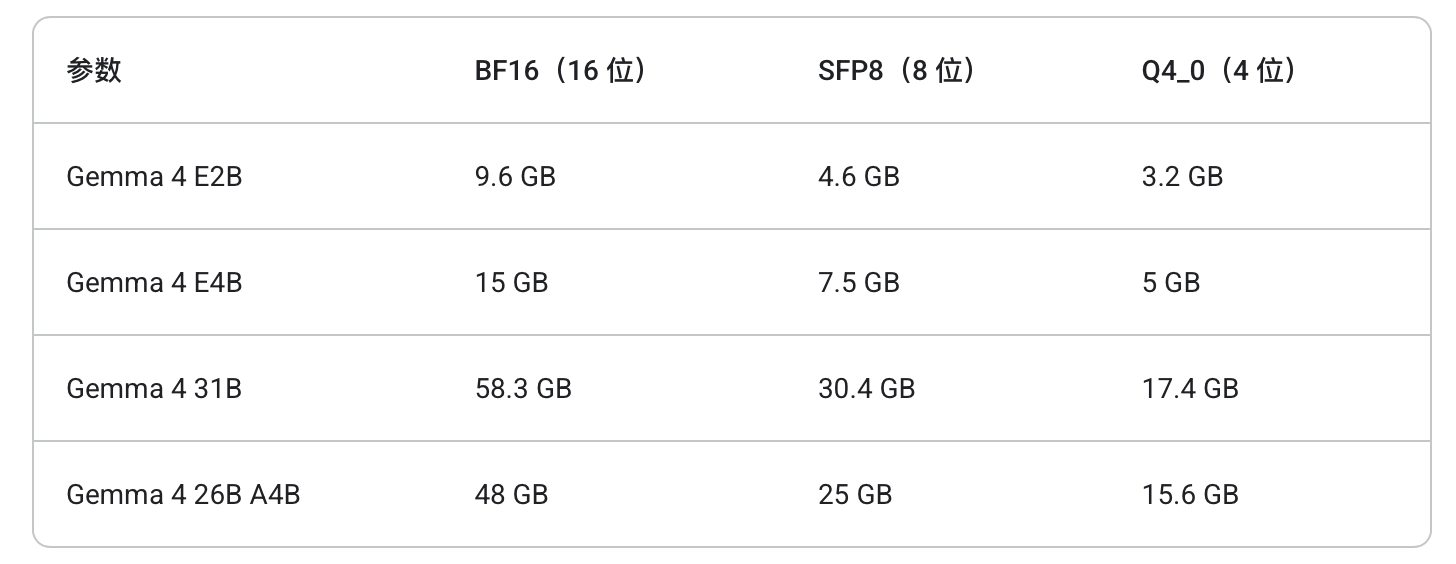Click the 17.4 GB cell

point(1190,389)
